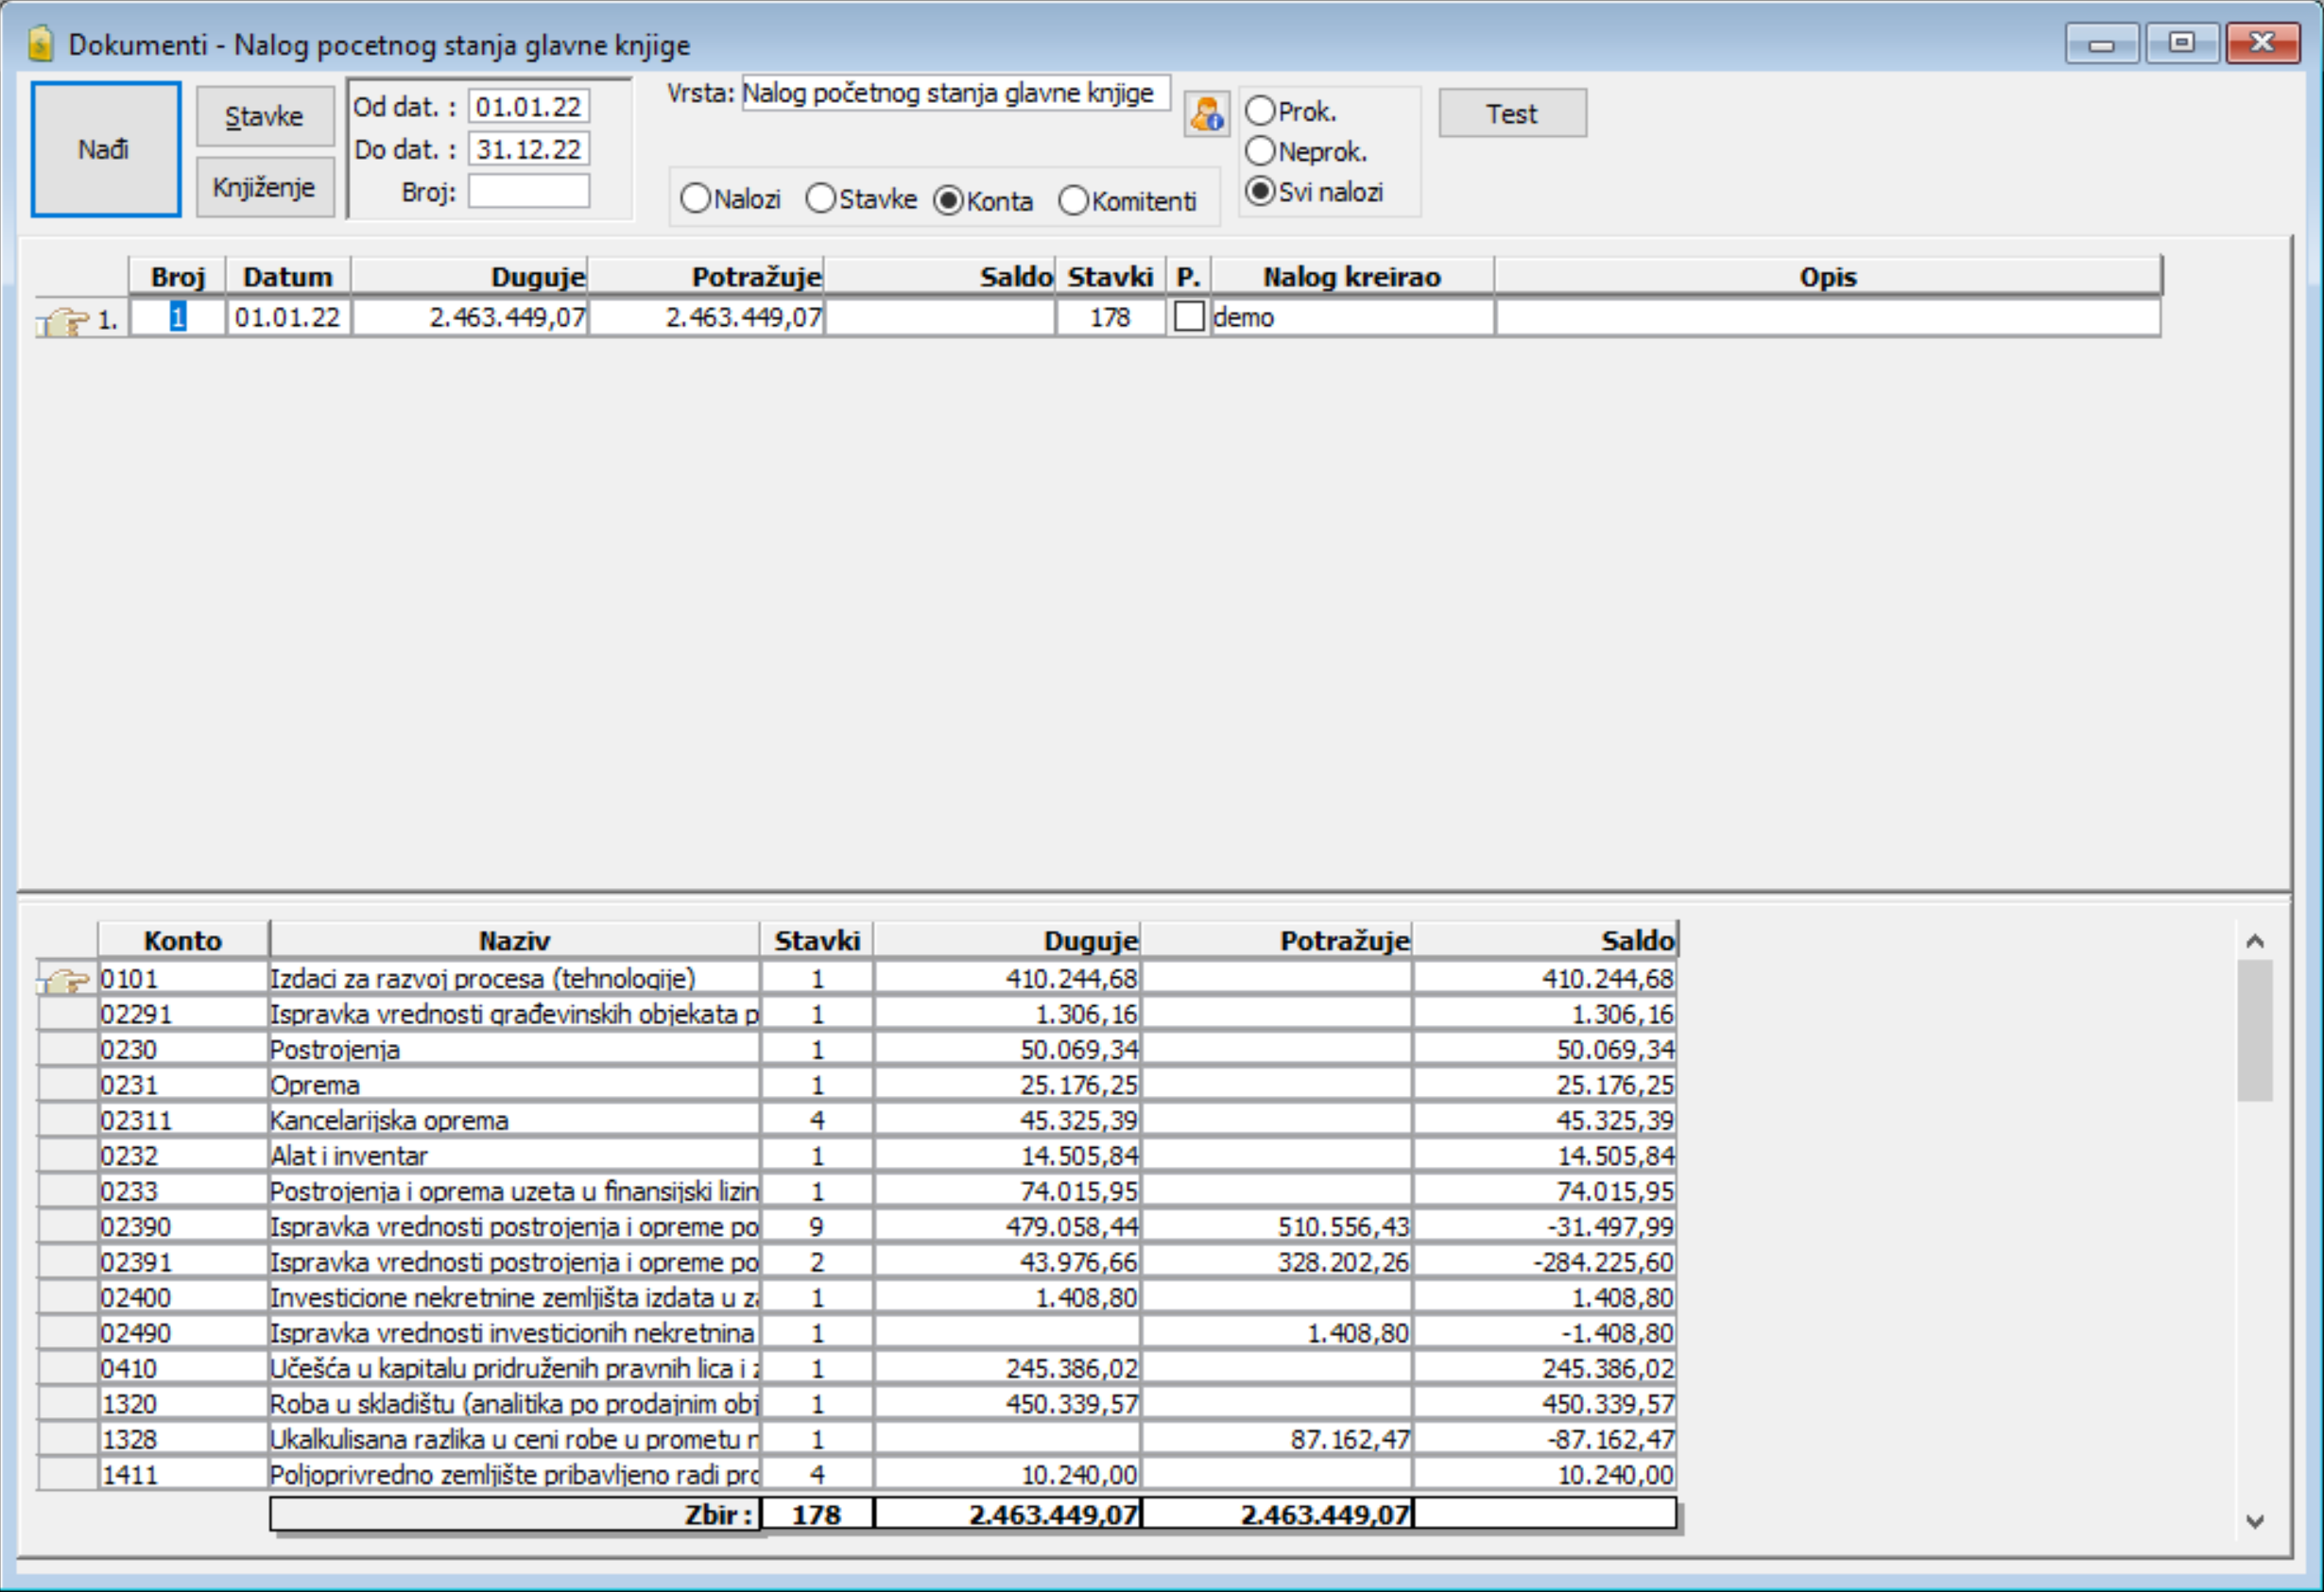Click the hand pointer beside konto 0101
Screen dimensions: 2324x1592
click(x=67, y=980)
